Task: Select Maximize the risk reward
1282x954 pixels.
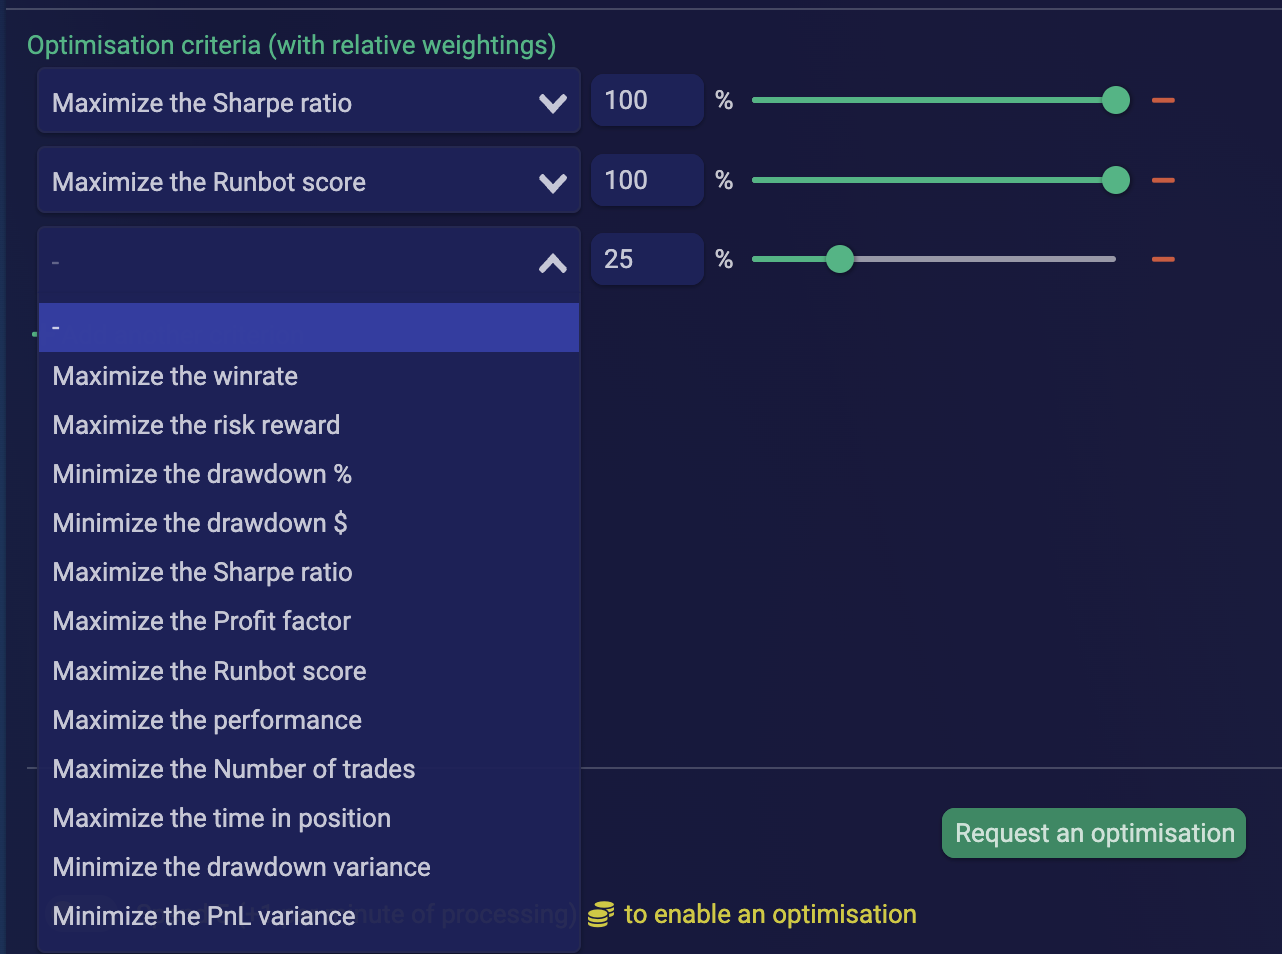Action: 196,425
